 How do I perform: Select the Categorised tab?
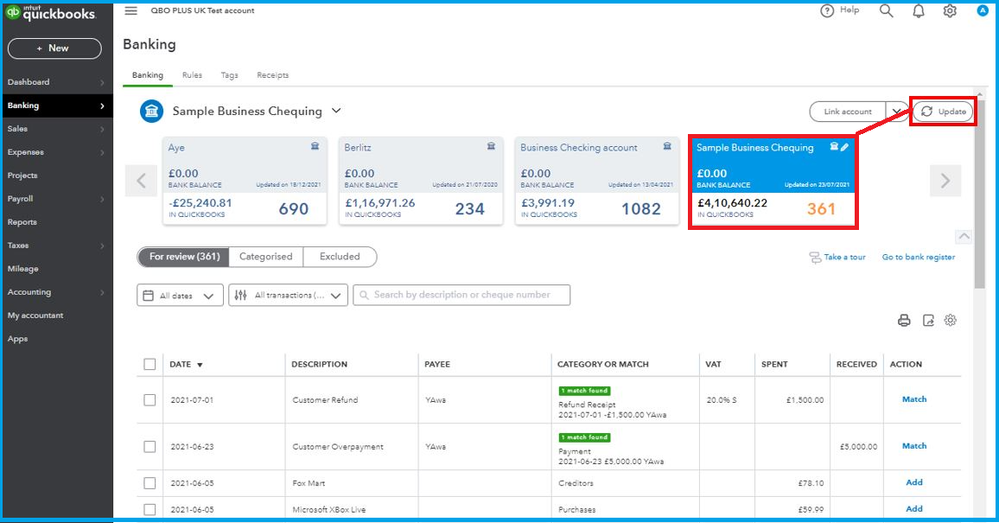point(266,257)
